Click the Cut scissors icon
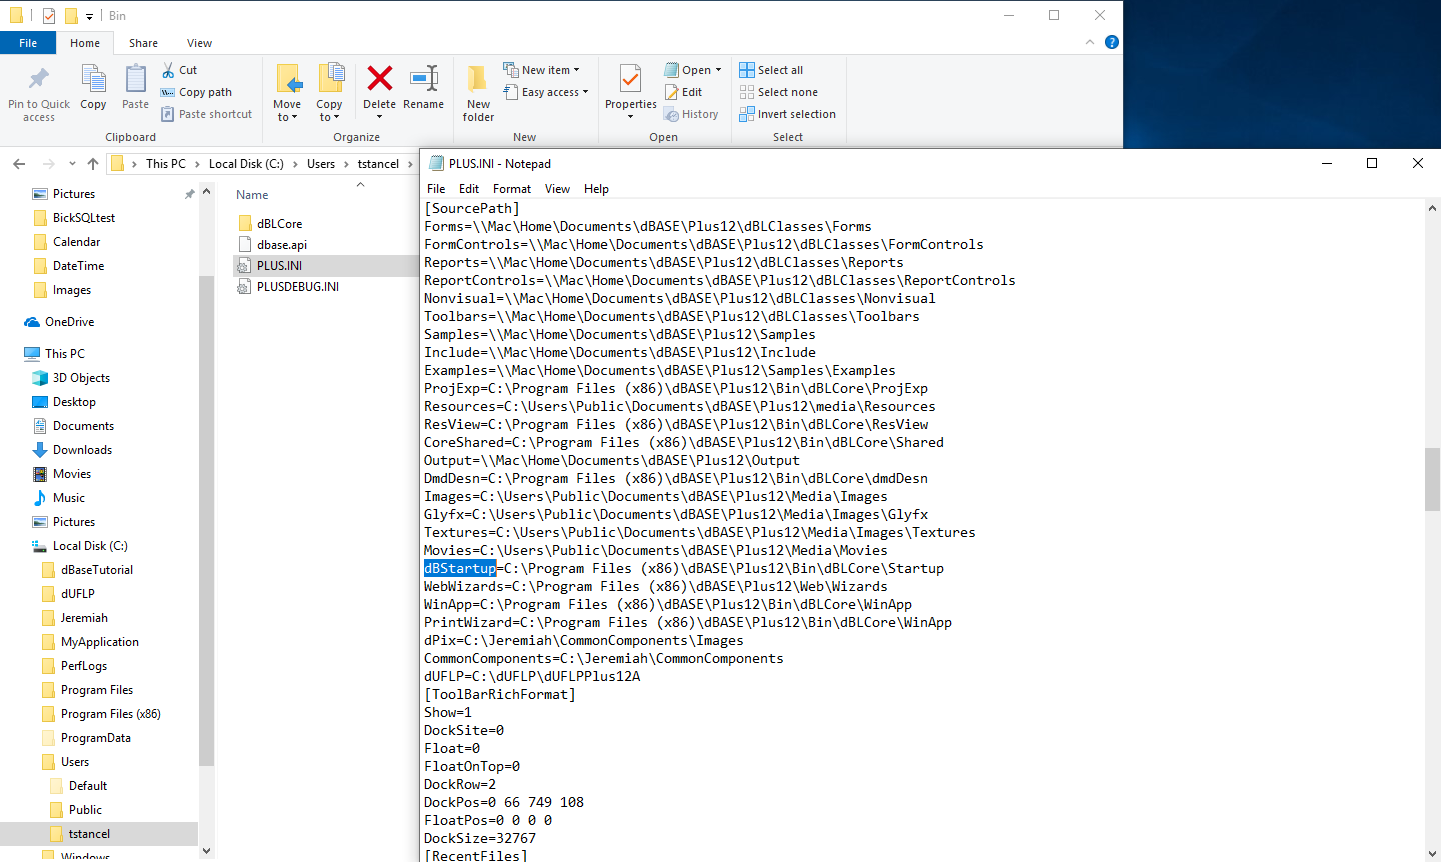The height and width of the screenshot is (862, 1441). tap(169, 70)
